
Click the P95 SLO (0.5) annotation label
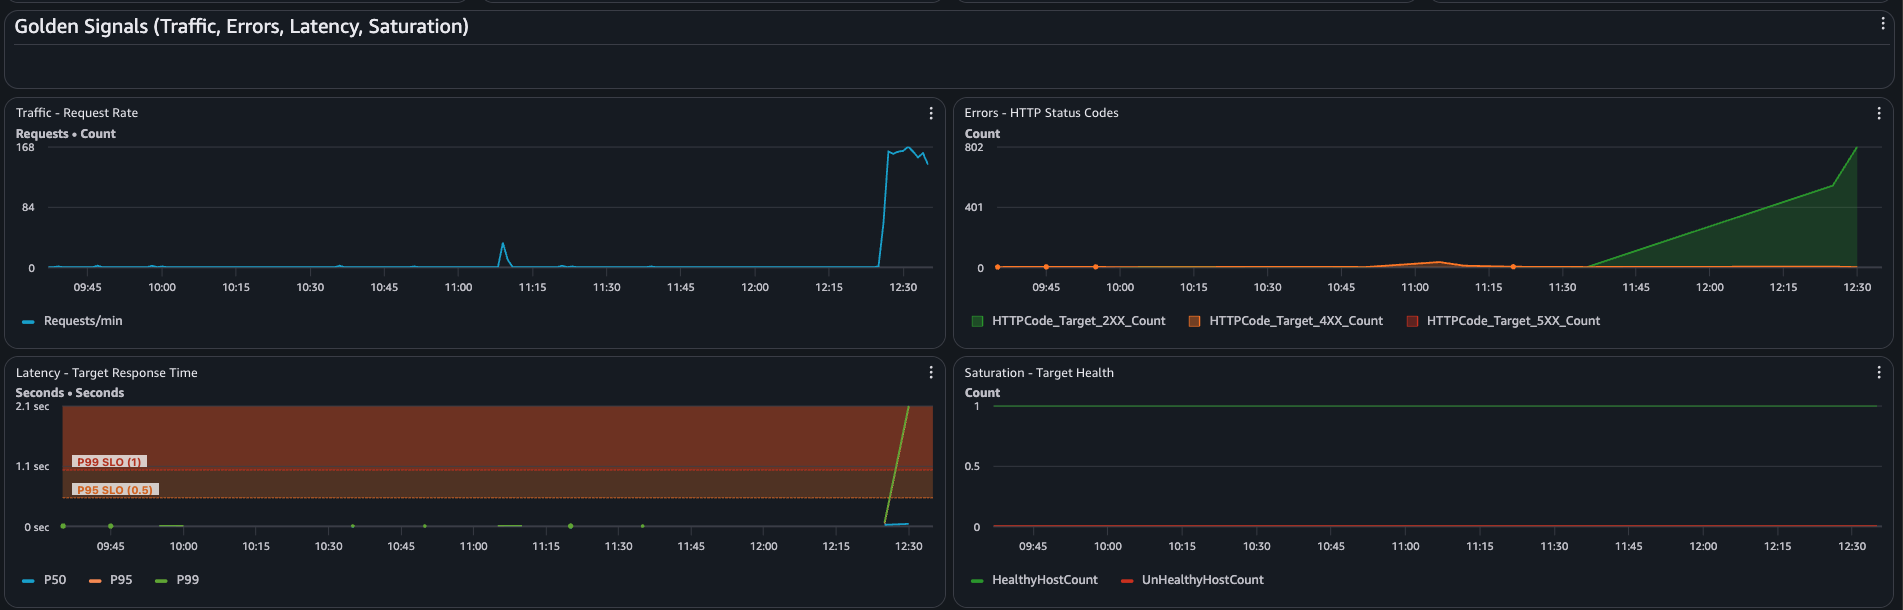115,490
